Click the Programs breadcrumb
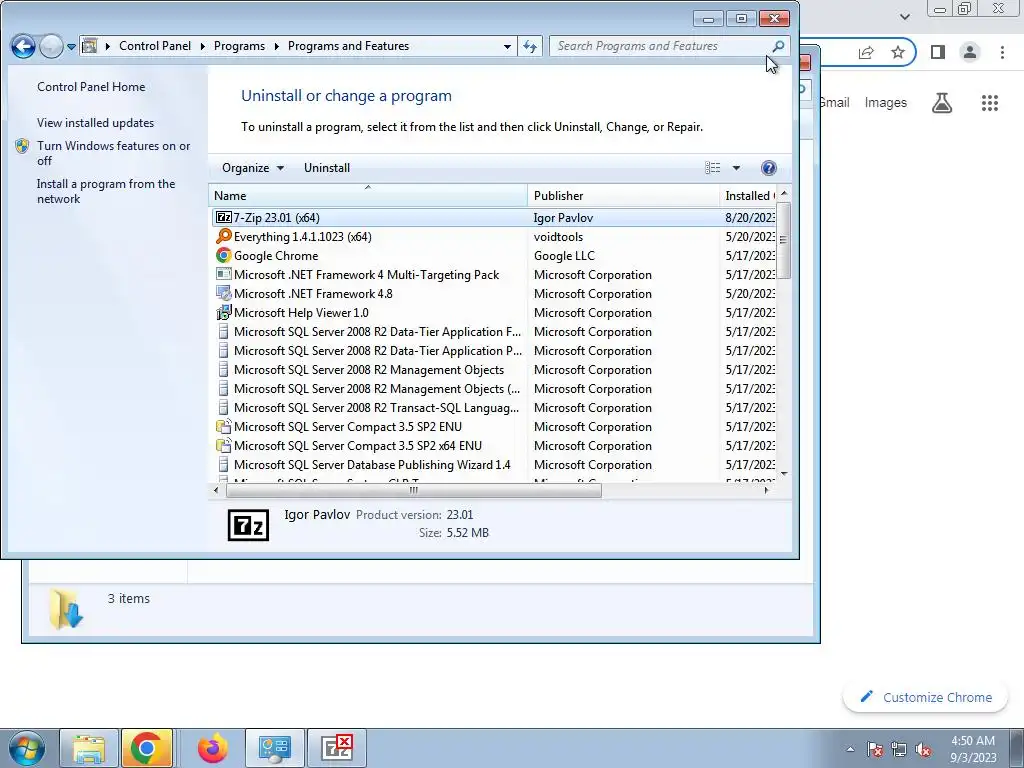The image size is (1024, 768). (239, 46)
